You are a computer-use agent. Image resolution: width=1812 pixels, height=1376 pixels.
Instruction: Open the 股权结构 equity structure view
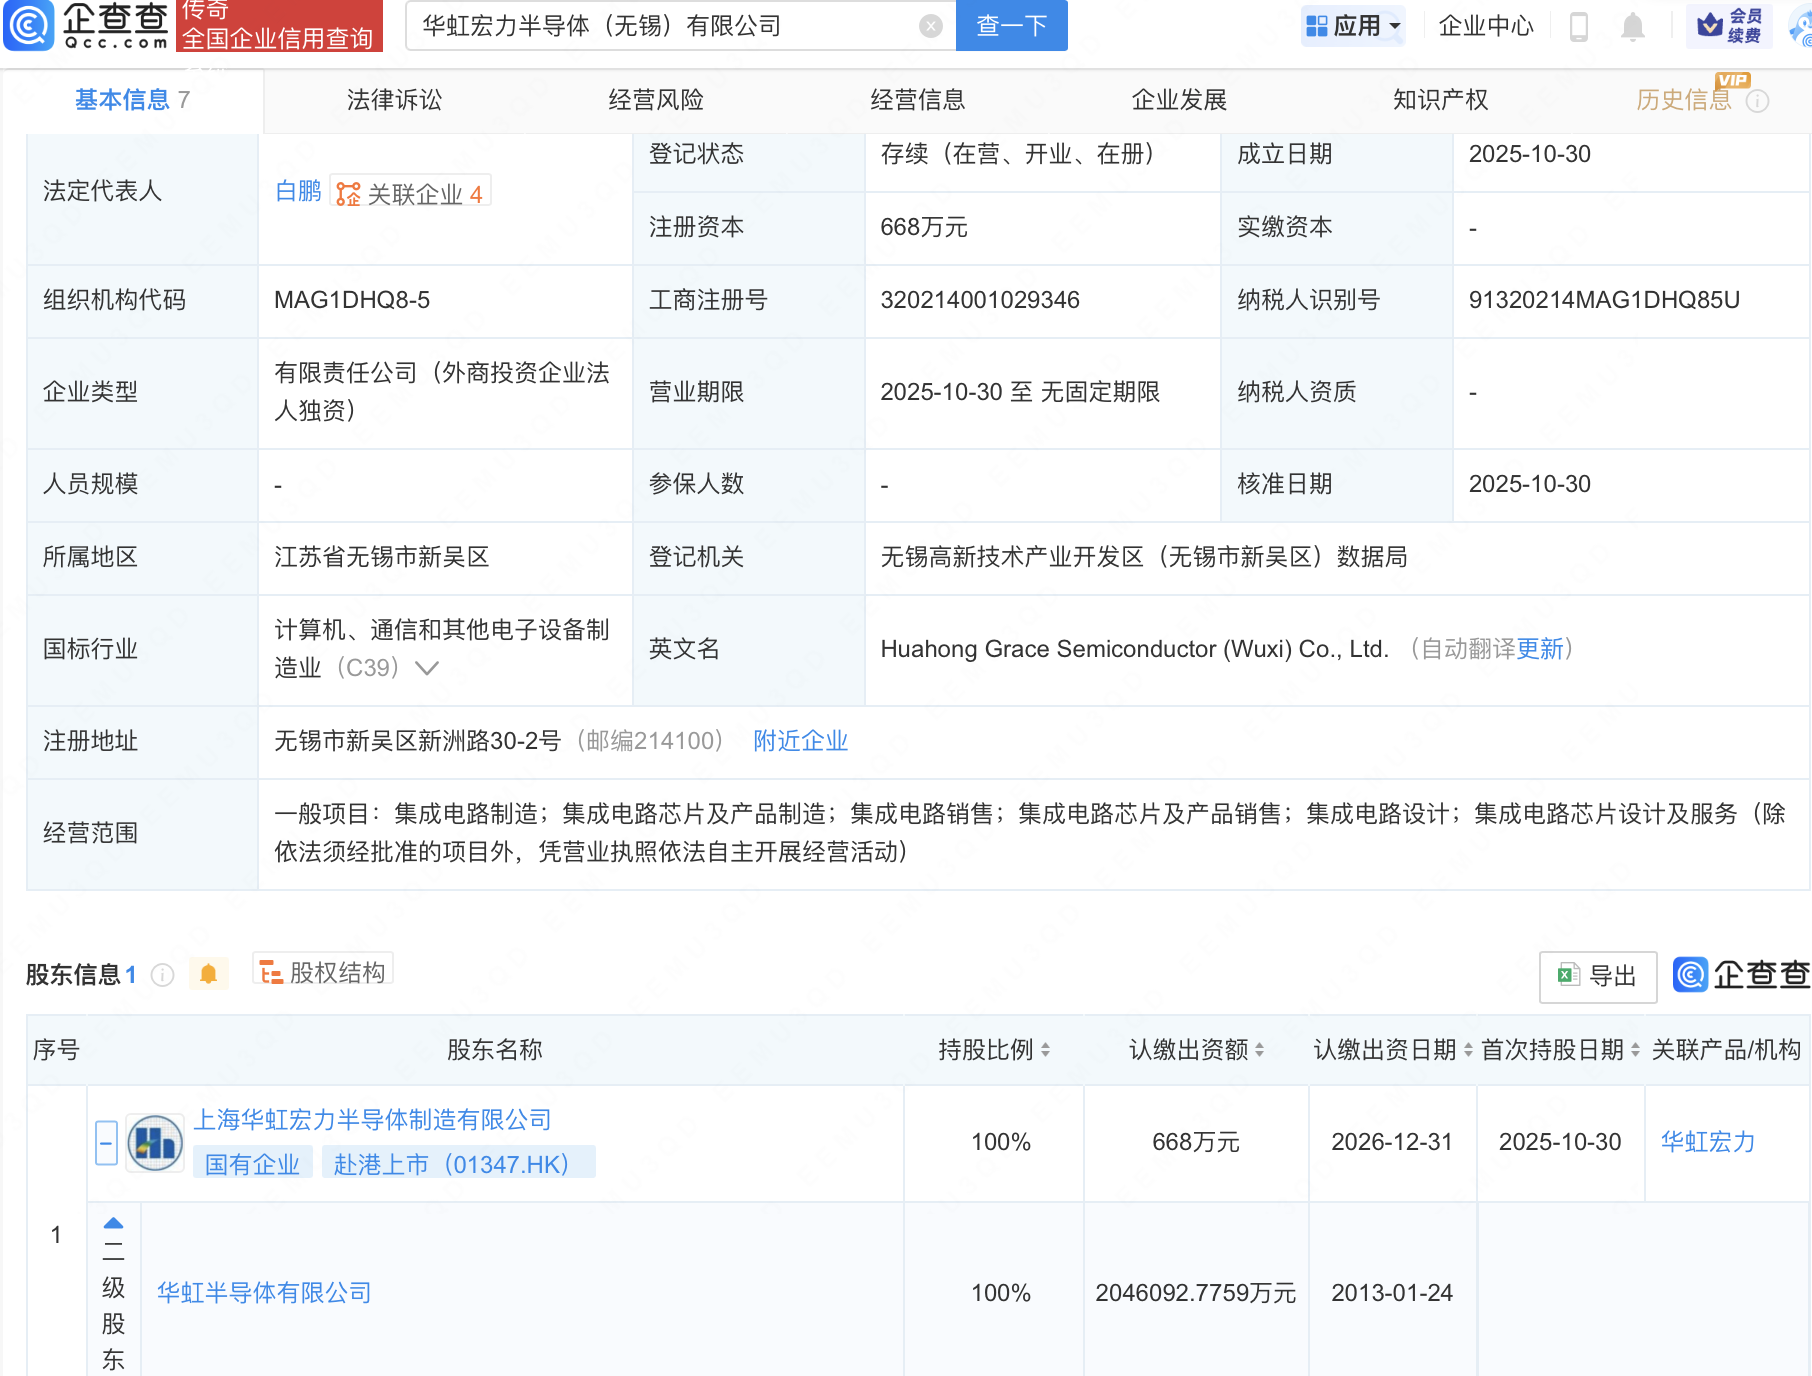pyautogui.click(x=323, y=972)
